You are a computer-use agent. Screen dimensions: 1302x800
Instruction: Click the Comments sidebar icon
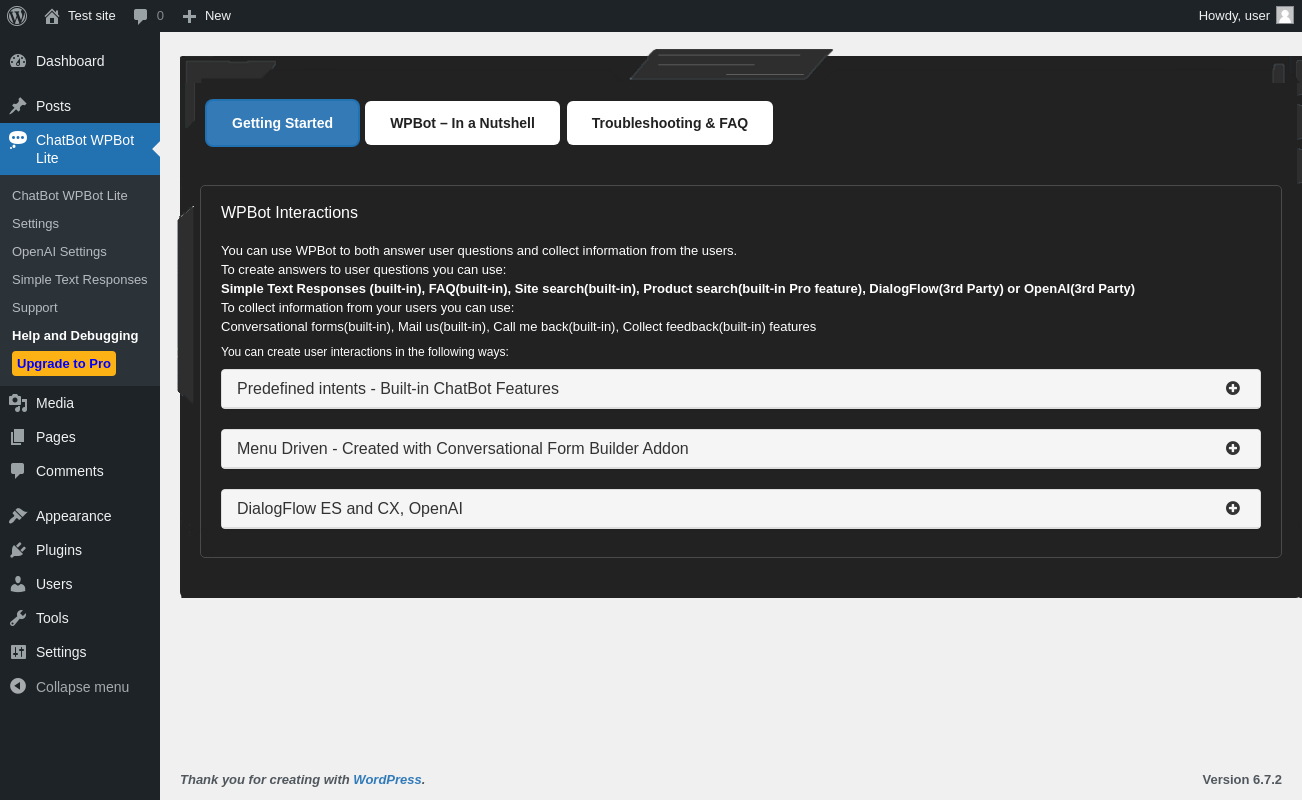pos(18,471)
